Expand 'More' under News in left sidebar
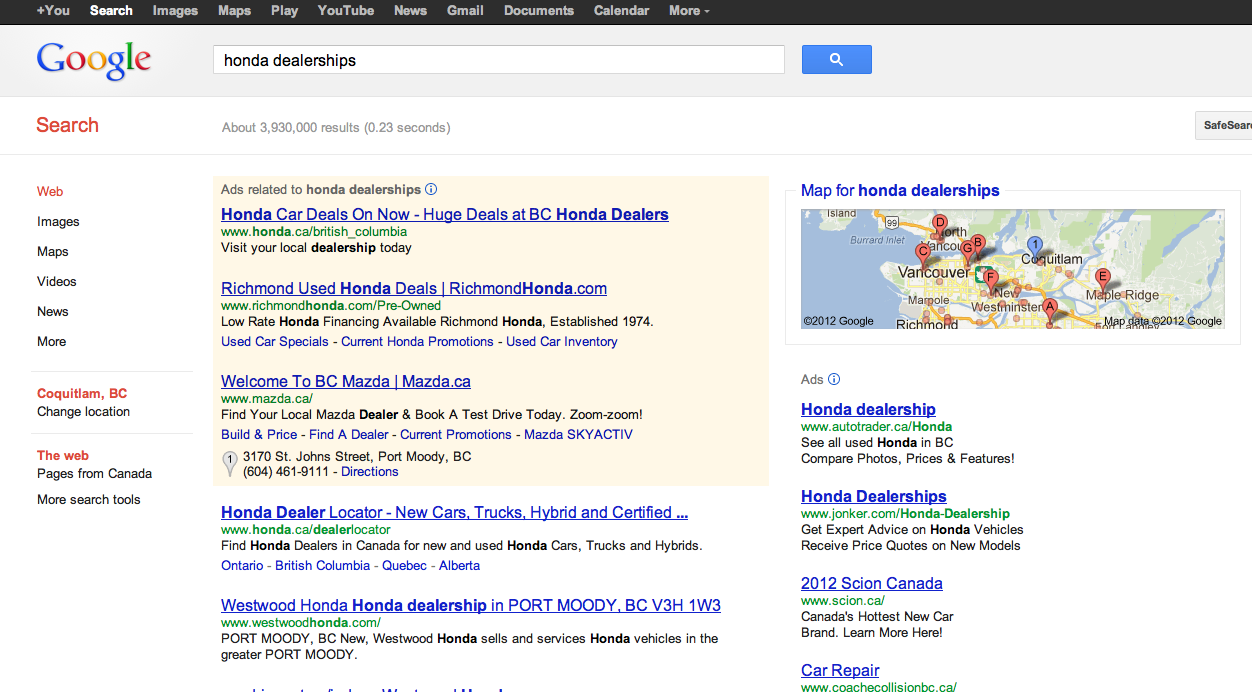This screenshot has width=1252, height=692. [x=52, y=341]
